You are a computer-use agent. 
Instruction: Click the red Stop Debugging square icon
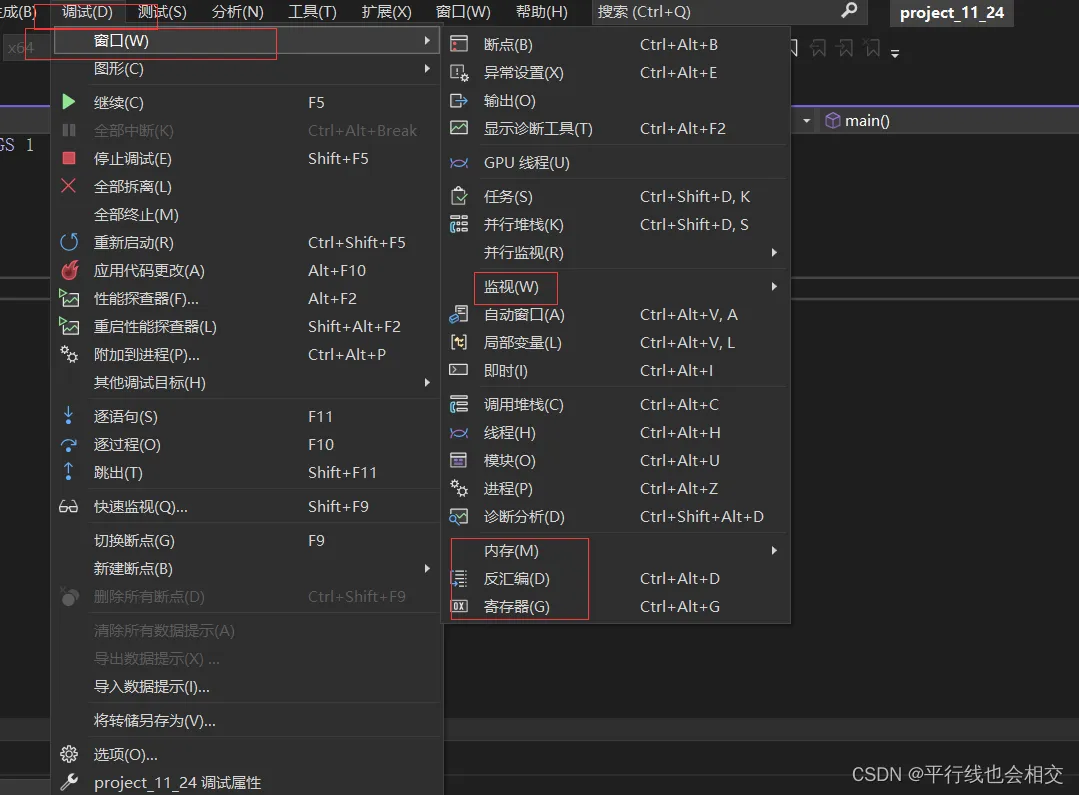point(69,158)
